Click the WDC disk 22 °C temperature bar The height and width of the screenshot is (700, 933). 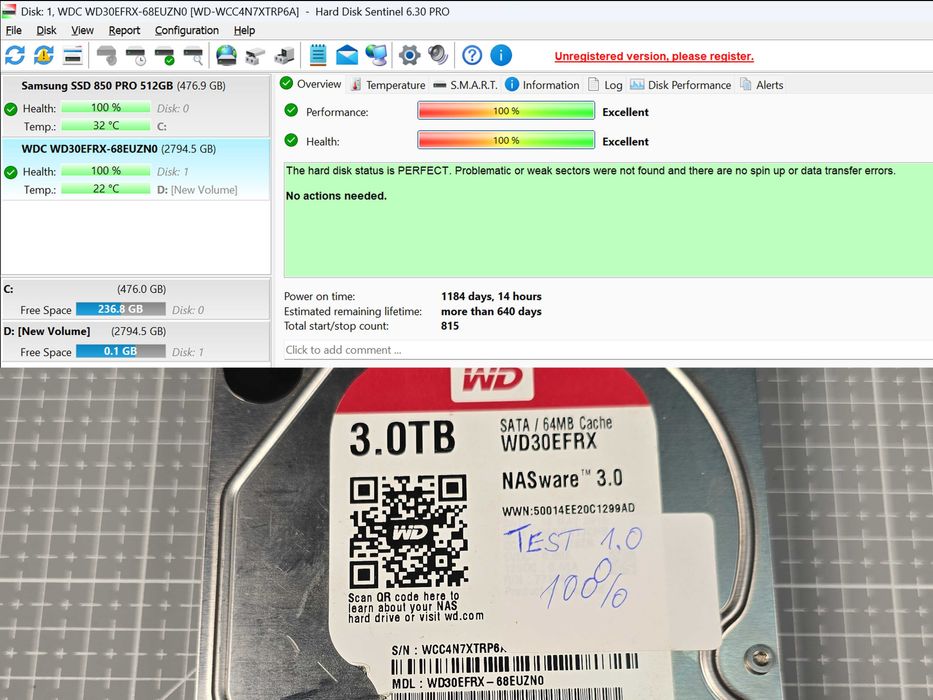point(105,189)
